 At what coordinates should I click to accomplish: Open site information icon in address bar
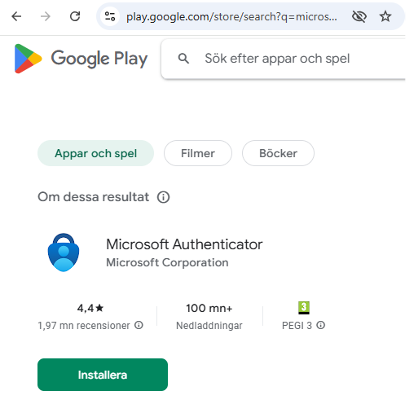(x=110, y=16)
